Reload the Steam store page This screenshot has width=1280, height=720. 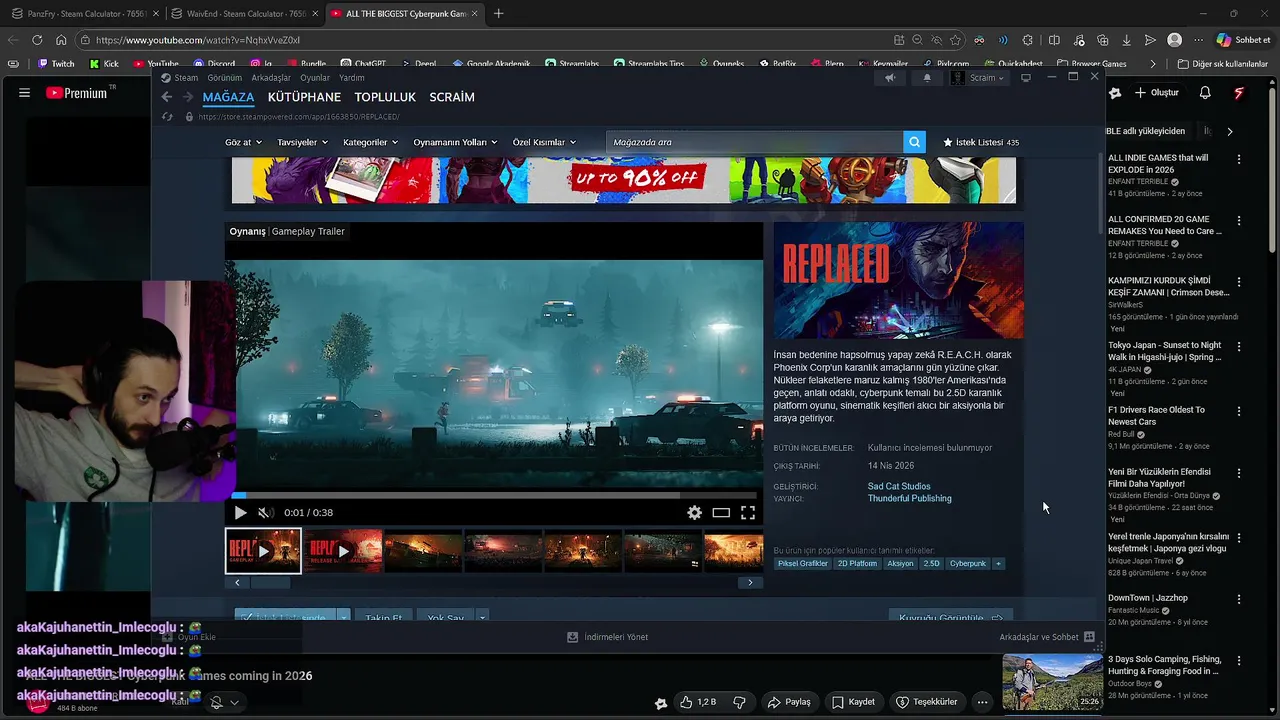click(167, 117)
